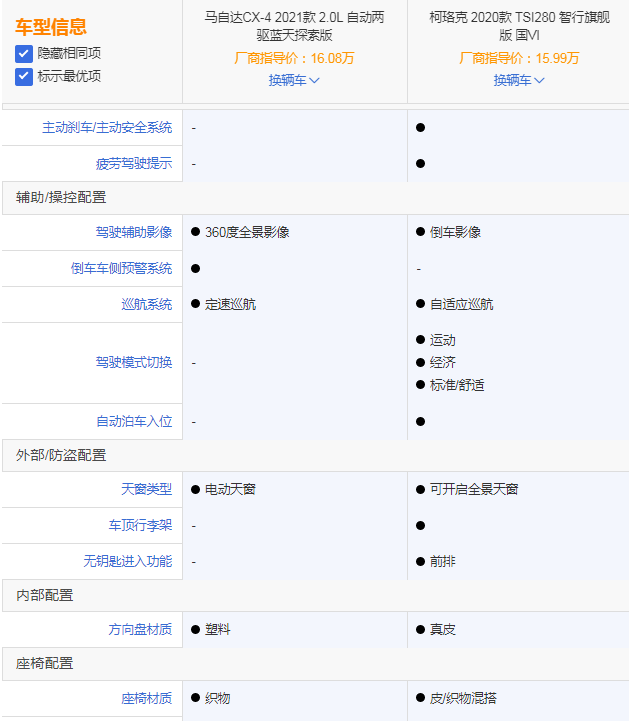Open the 倒车车侧预警系统 link

click(x=121, y=268)
